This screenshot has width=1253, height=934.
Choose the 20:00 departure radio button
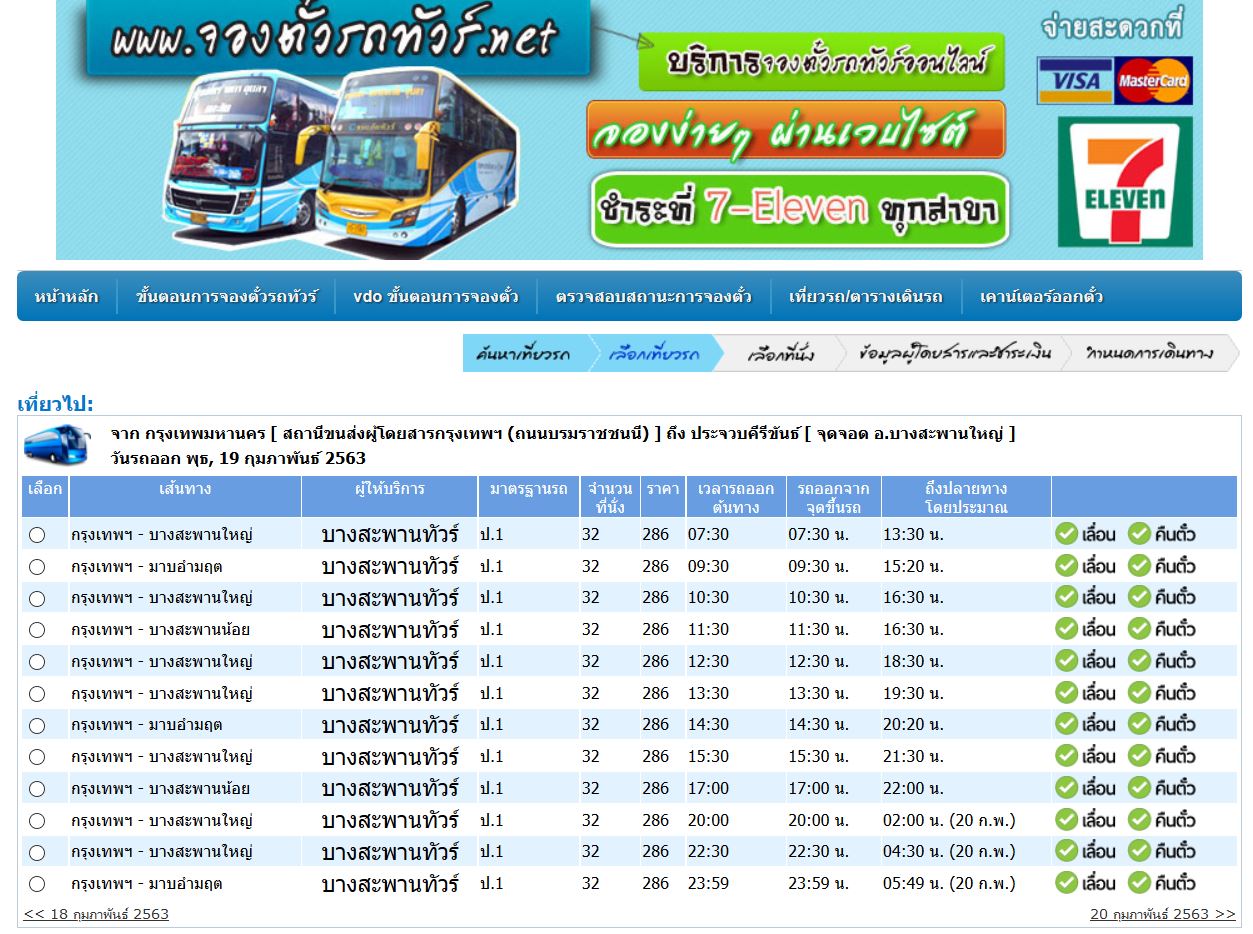point(37,821)
